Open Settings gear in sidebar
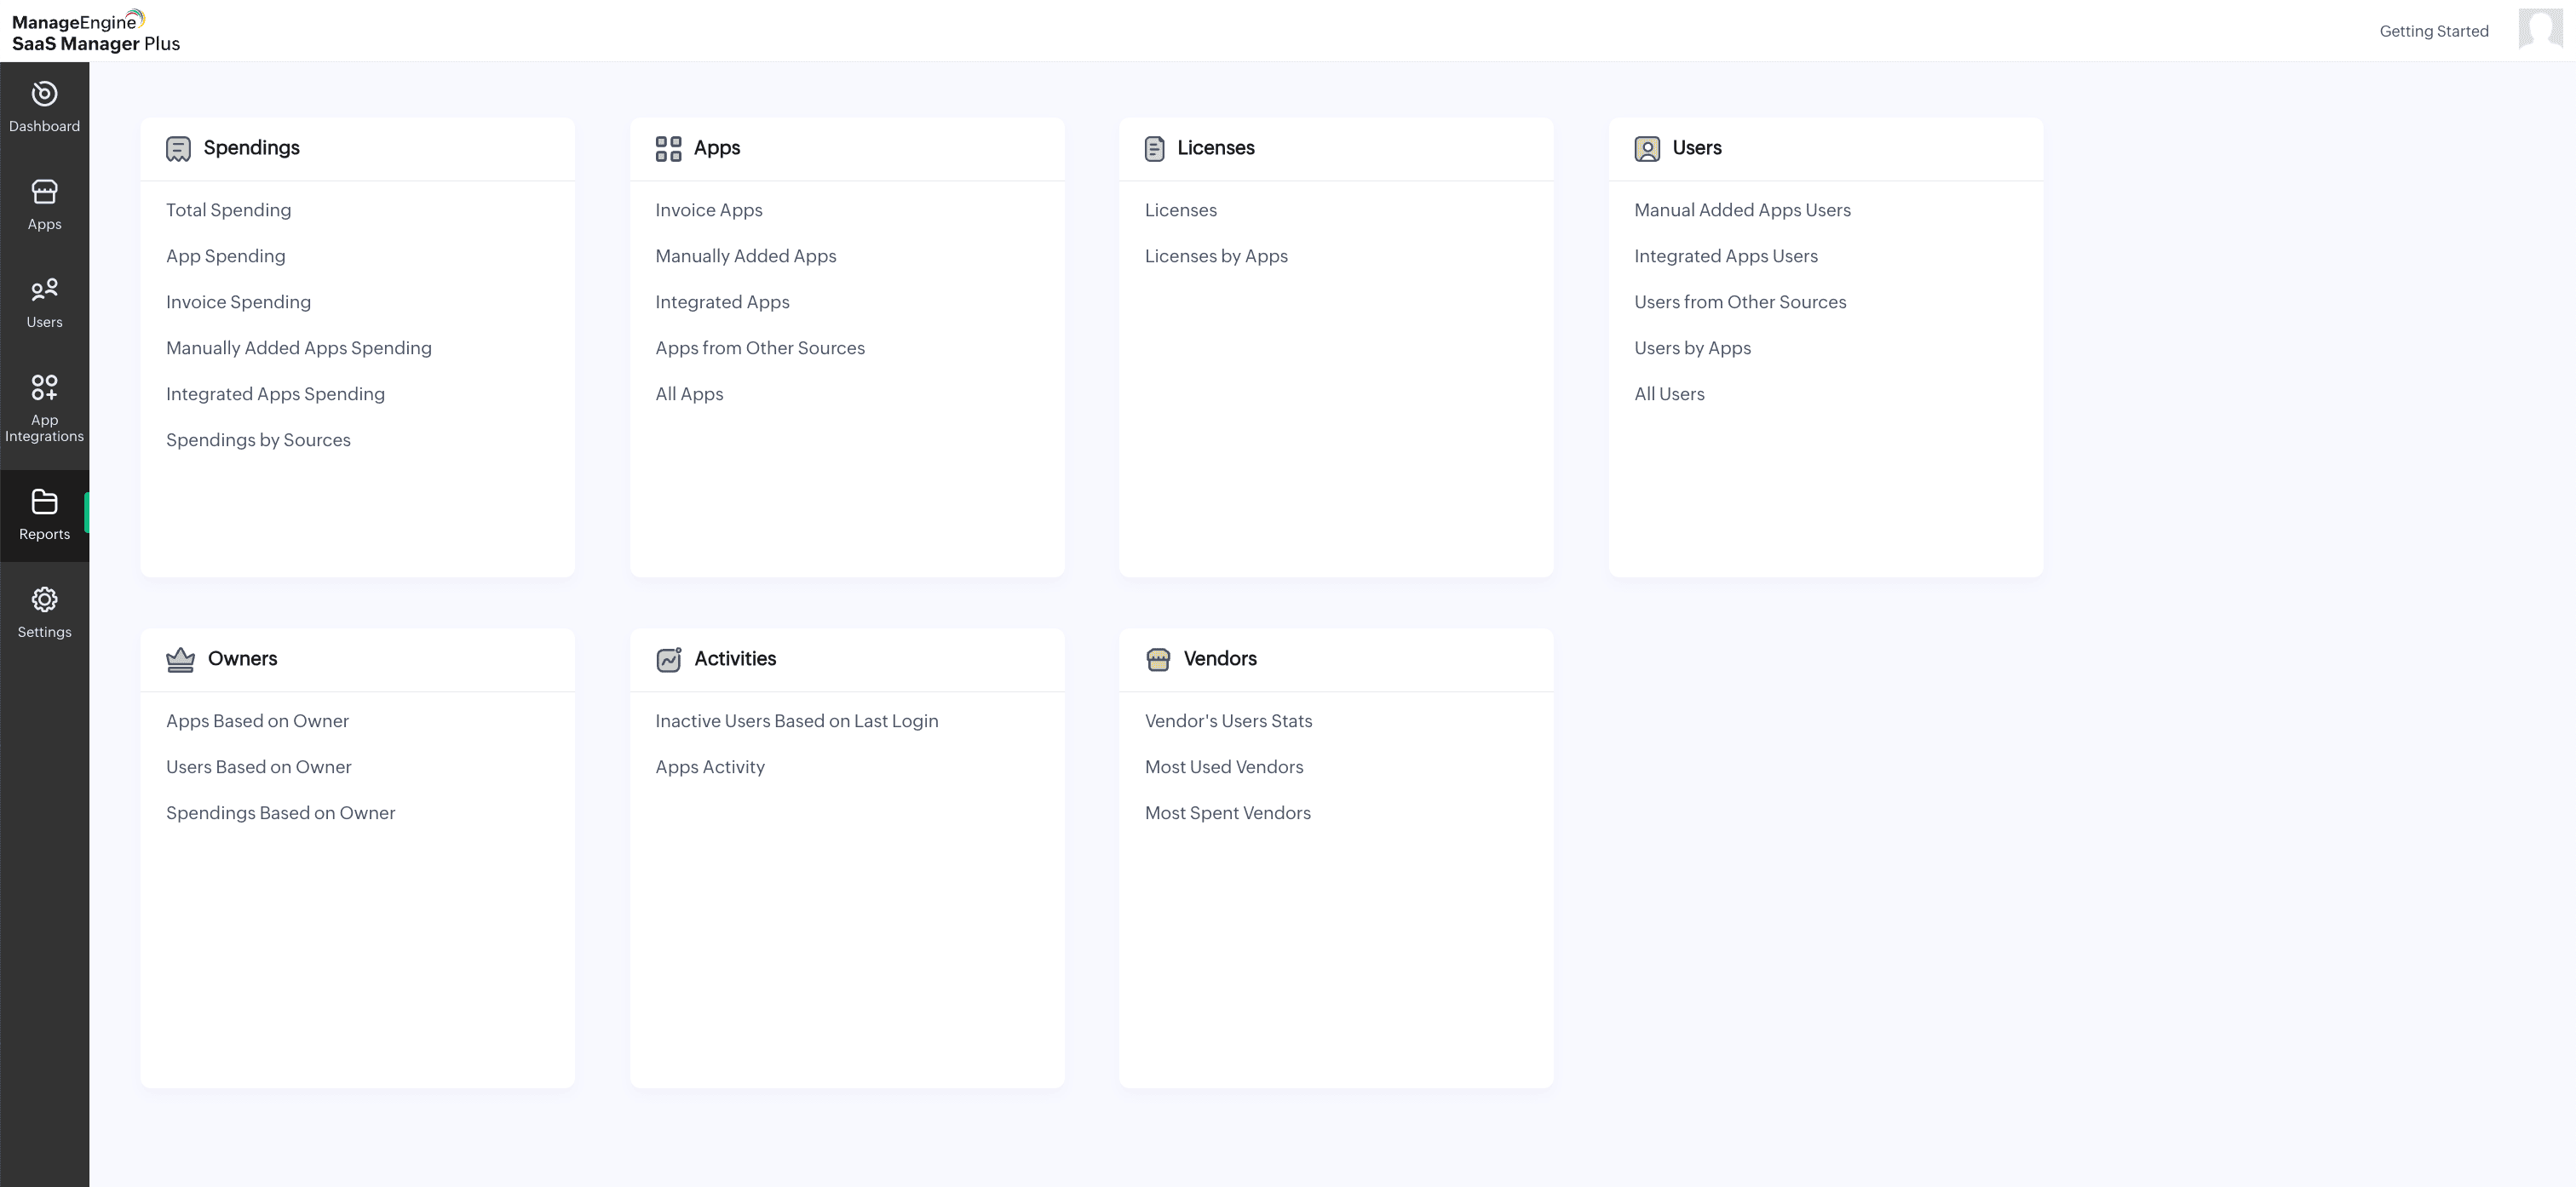 [44, 600]
